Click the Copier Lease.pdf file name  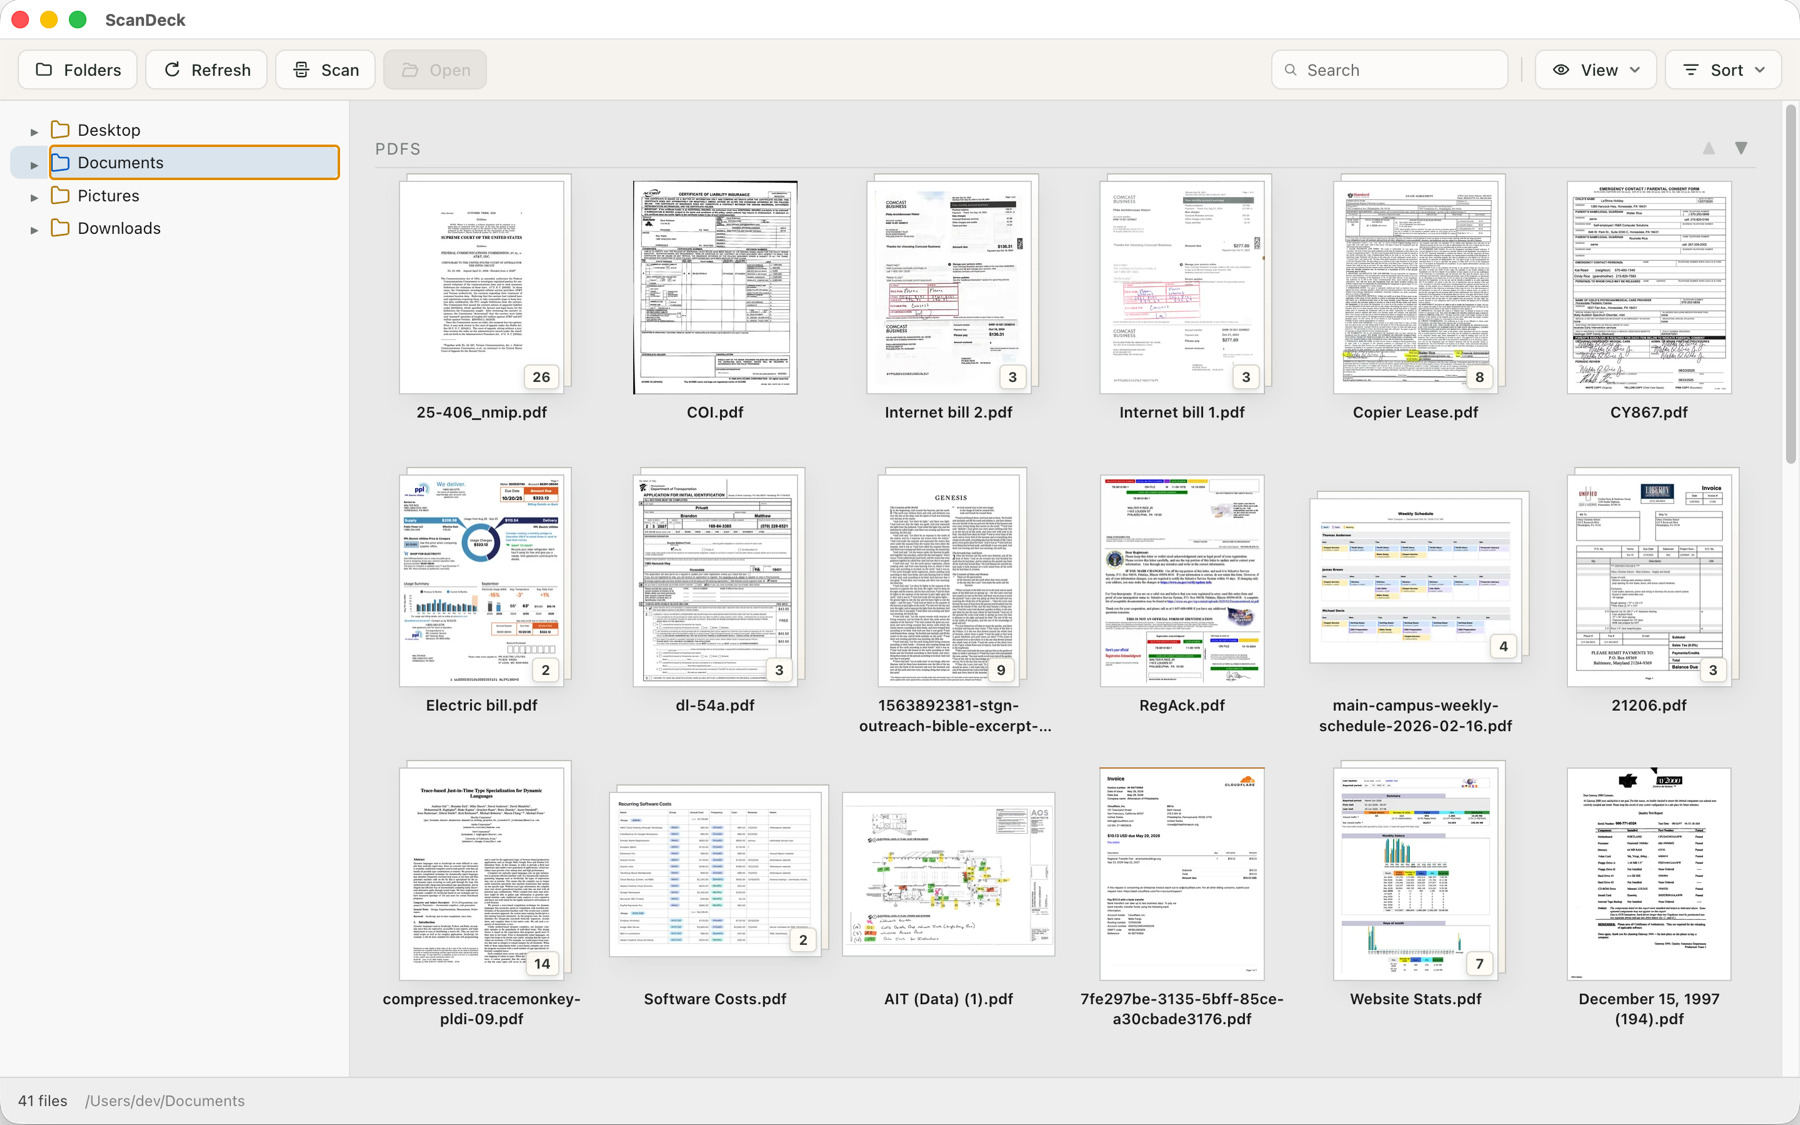[1415, 412]
